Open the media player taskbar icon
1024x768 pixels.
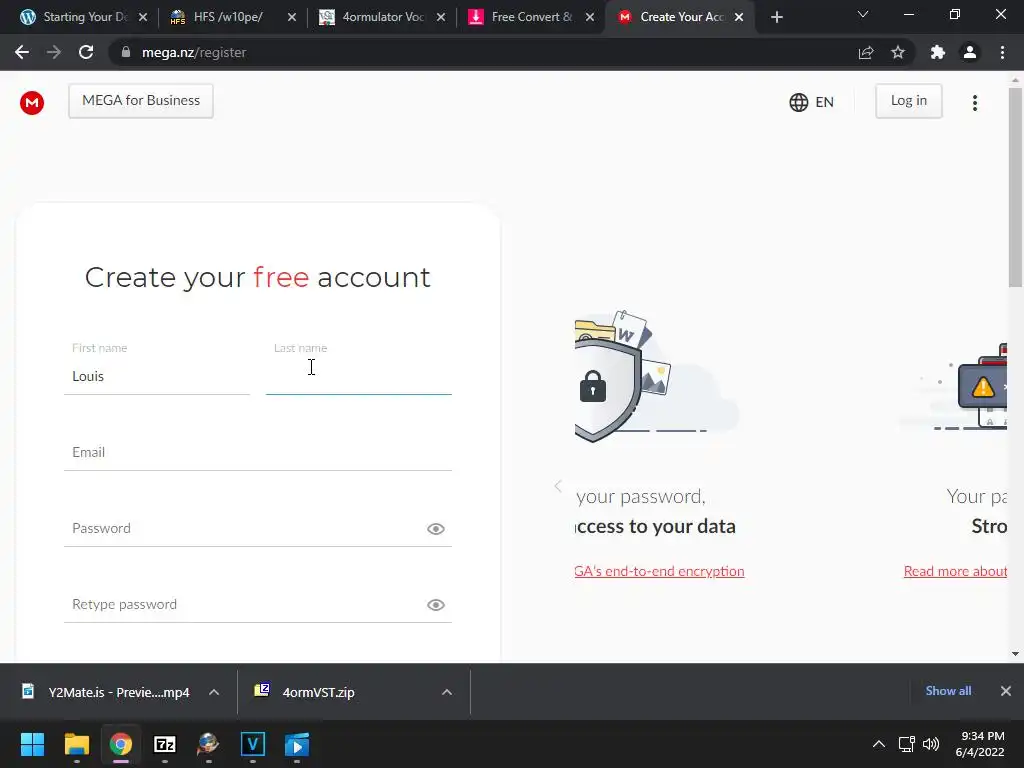[297, 744]
